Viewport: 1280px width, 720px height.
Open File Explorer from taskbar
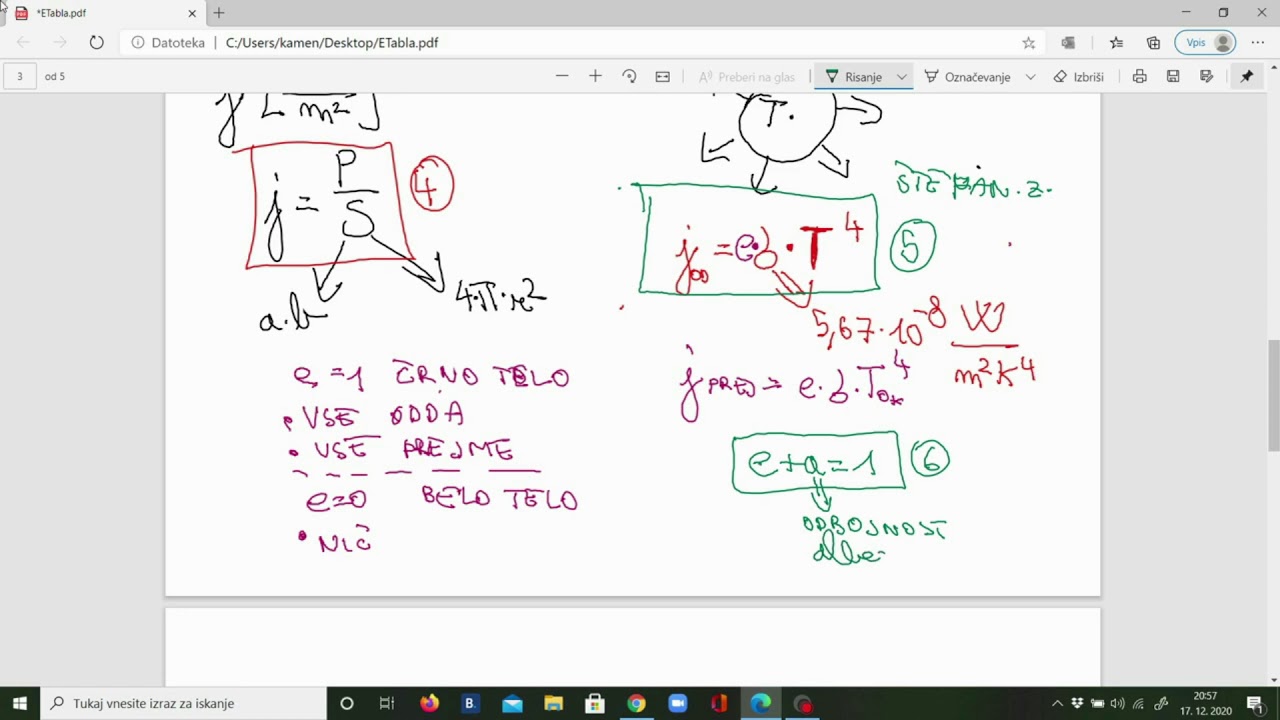[553, 703]
